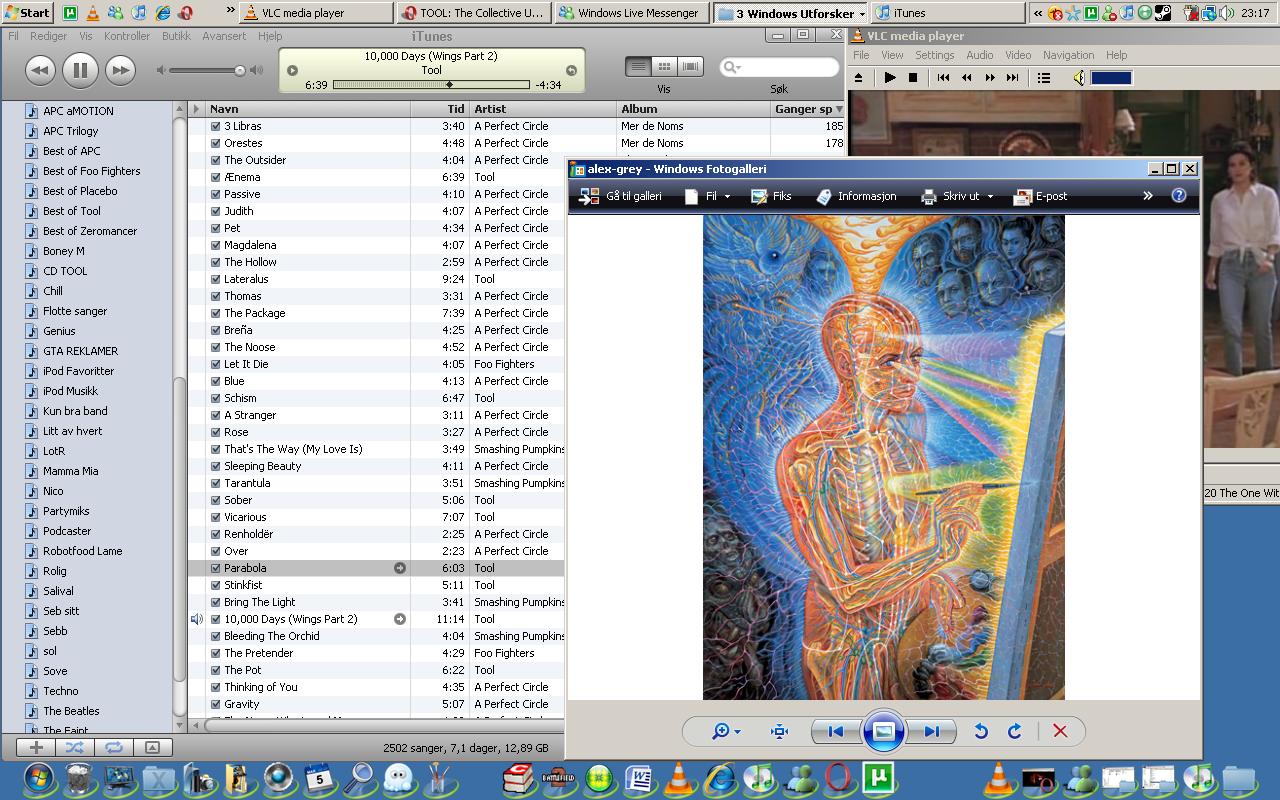Screen dimensions: 1280x800
Task: Open VLC Navigation menu
Action: [x=1068, y=55]
